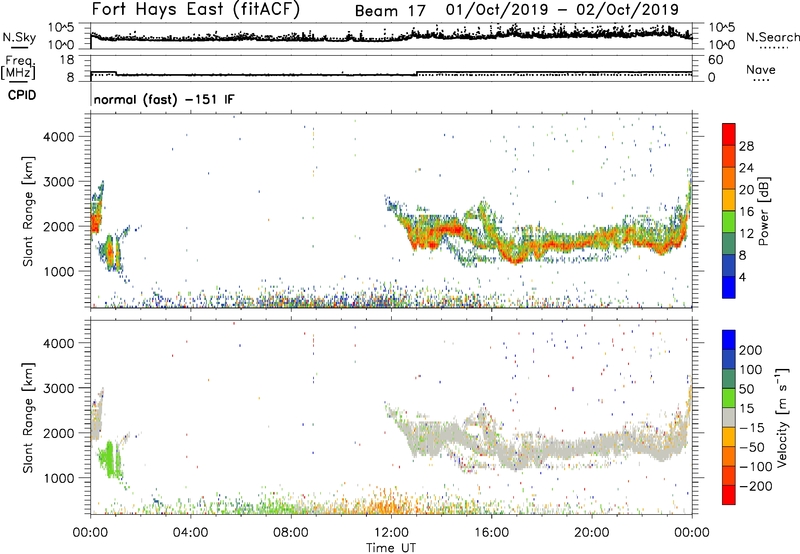Screen dimensions: 800x554
Task: Click the 'CPID' label
Action: (x=22, y=95)
